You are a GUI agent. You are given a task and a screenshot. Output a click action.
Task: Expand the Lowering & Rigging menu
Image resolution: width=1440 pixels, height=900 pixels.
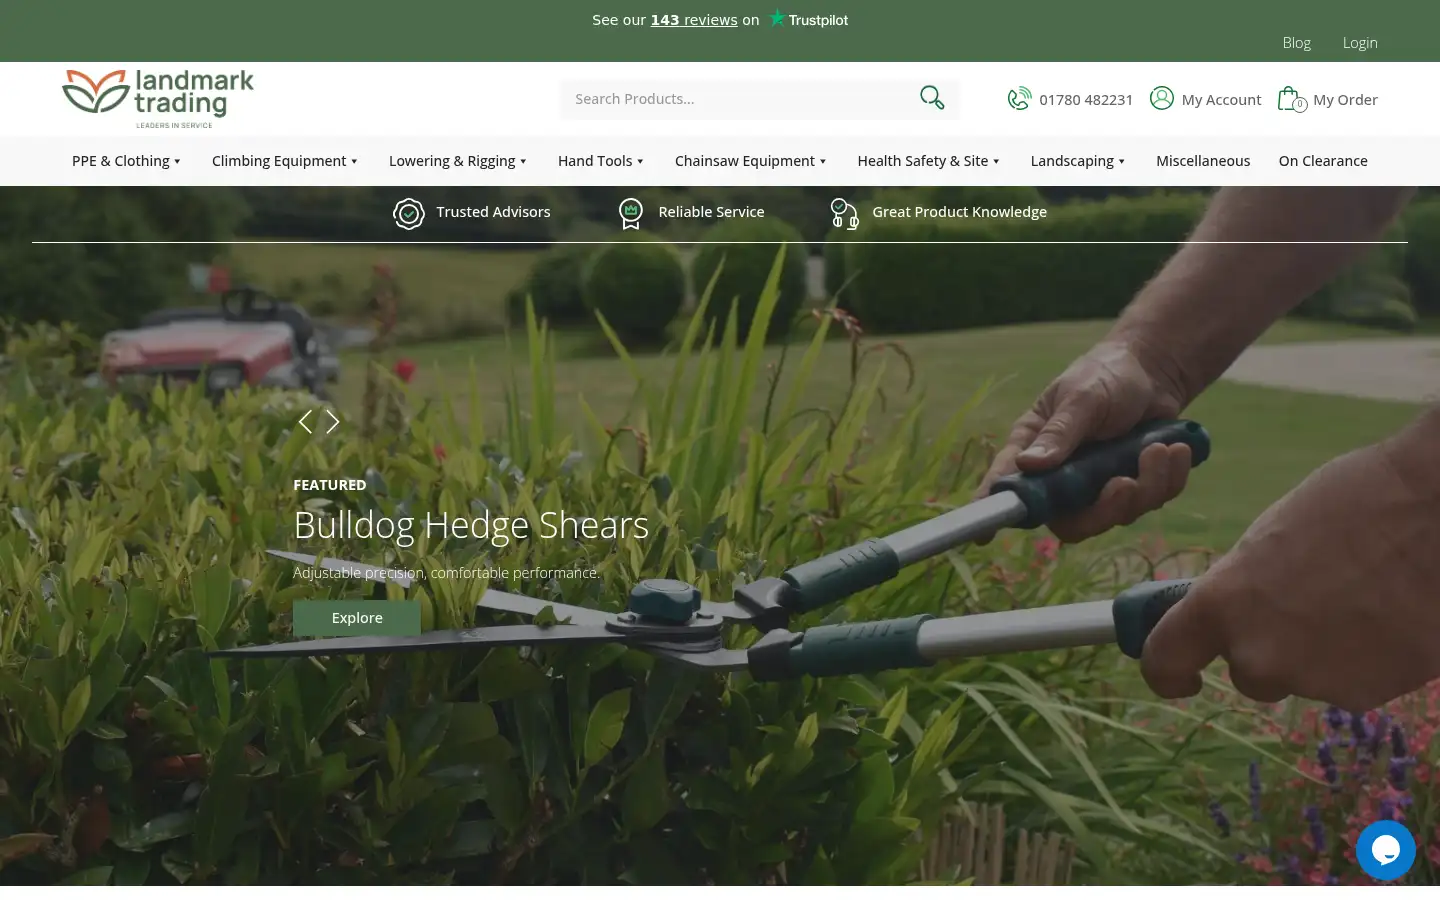point(457,161)
